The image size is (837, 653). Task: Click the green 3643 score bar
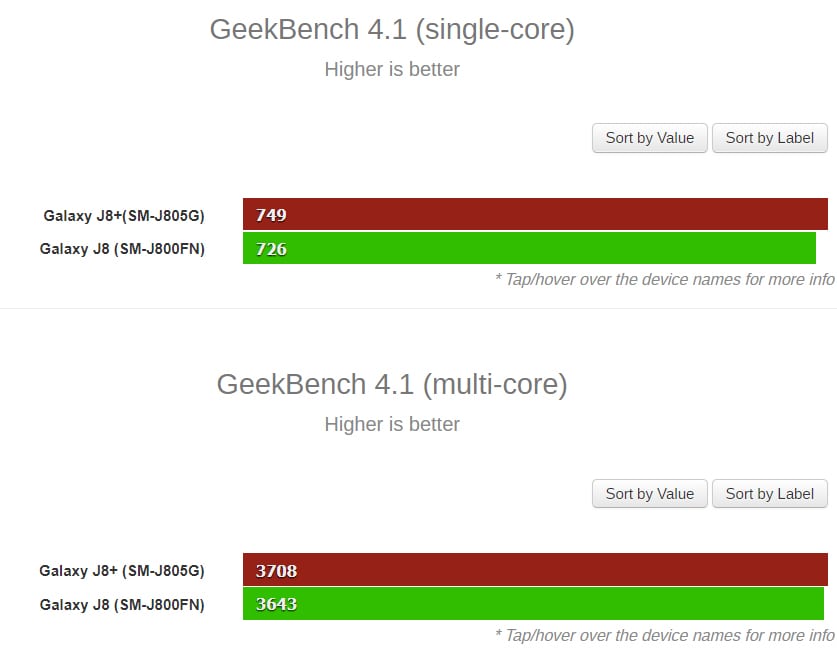[533, 603]
